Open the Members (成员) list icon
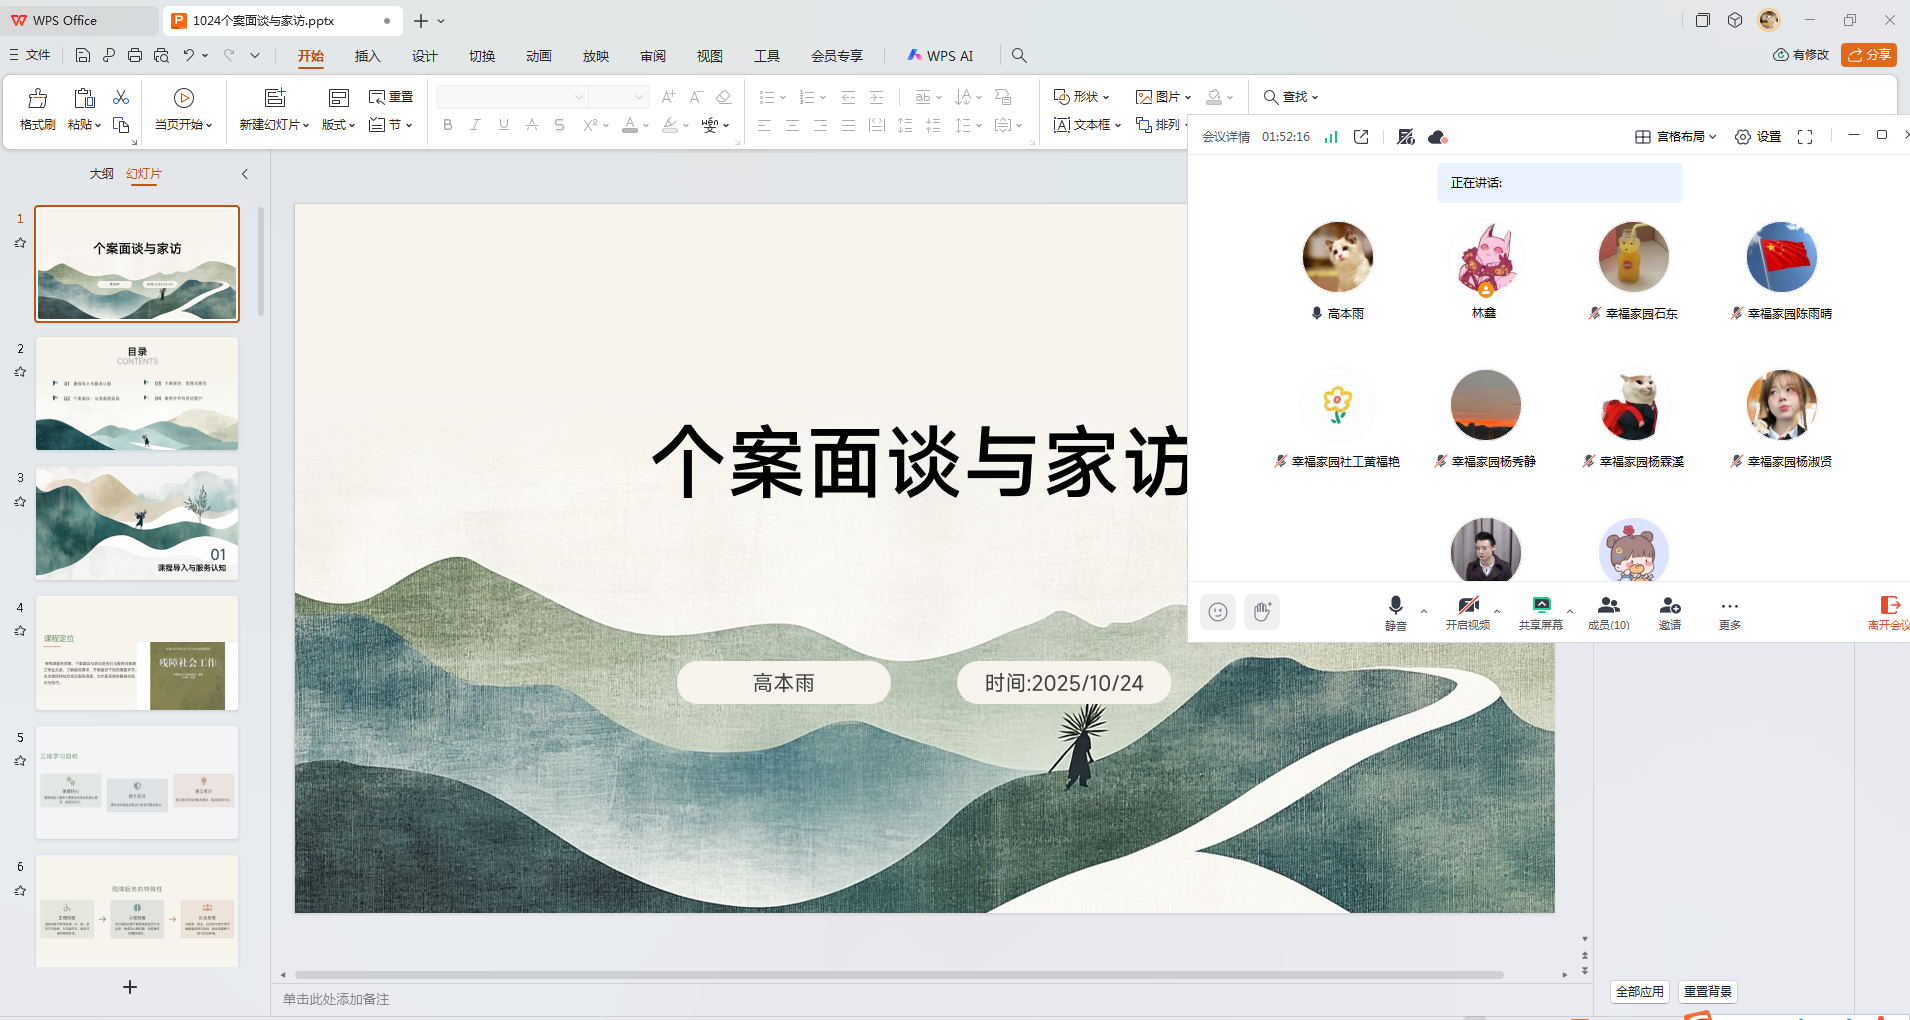Screen dimensions: 1910x1020 [1608, 606]
